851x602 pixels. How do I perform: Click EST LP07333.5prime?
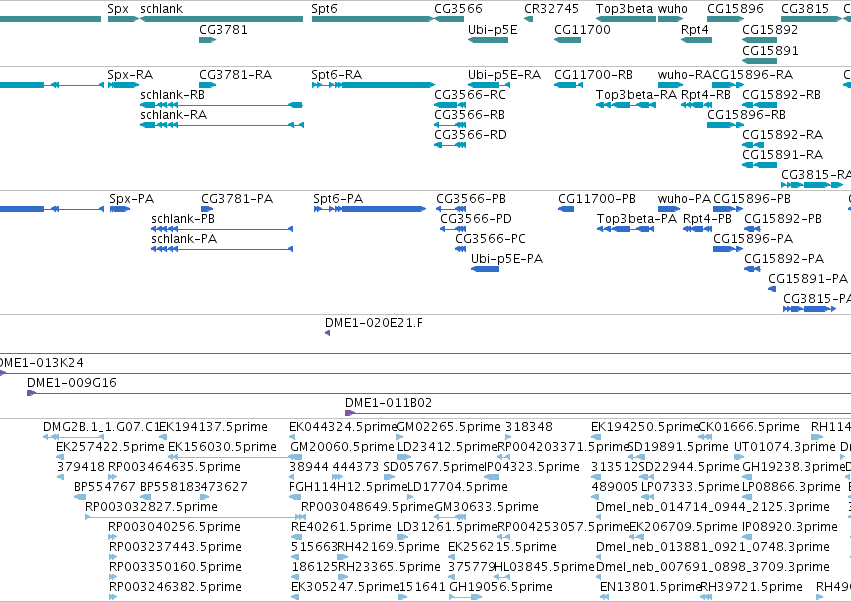tap(690, 487)
